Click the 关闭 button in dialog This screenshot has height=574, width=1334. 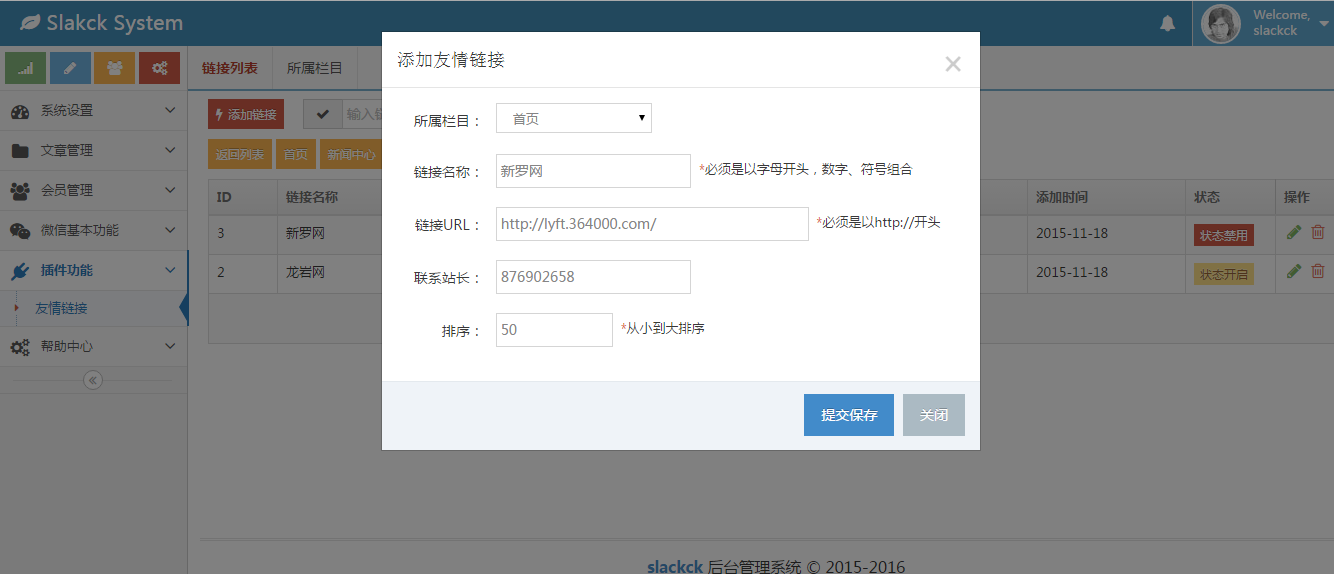tap(933, 415)
